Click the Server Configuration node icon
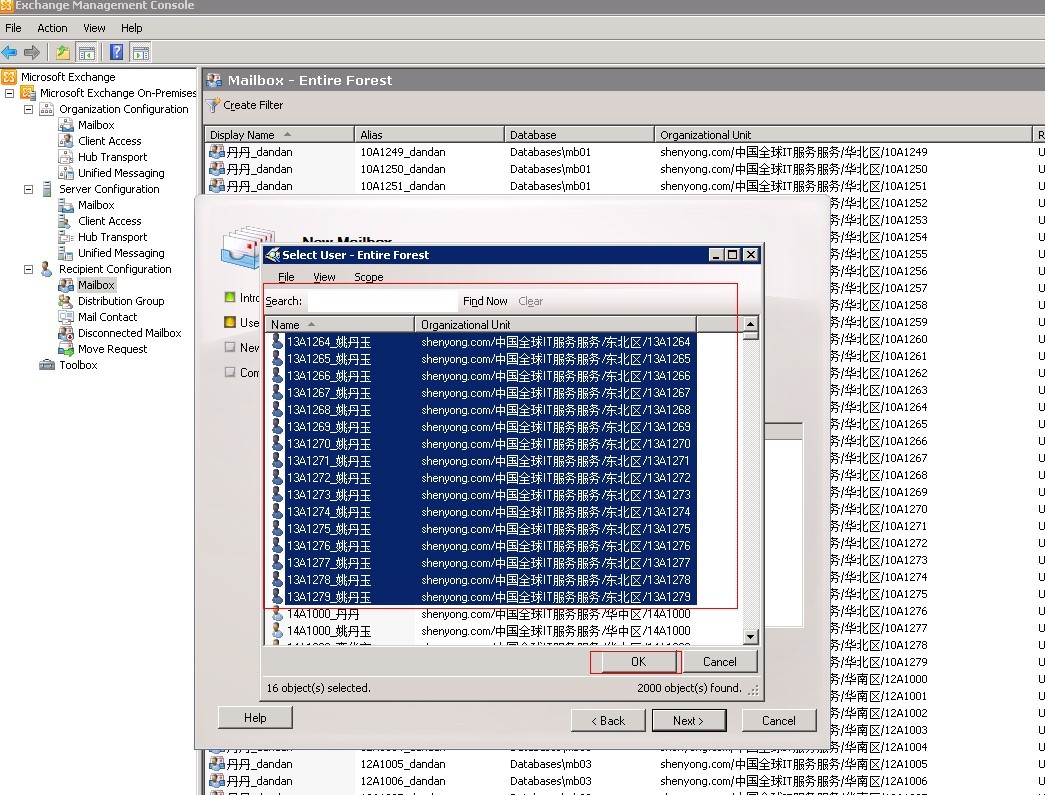Screen dimensions: 1045x795 click(x=47, y=189)
